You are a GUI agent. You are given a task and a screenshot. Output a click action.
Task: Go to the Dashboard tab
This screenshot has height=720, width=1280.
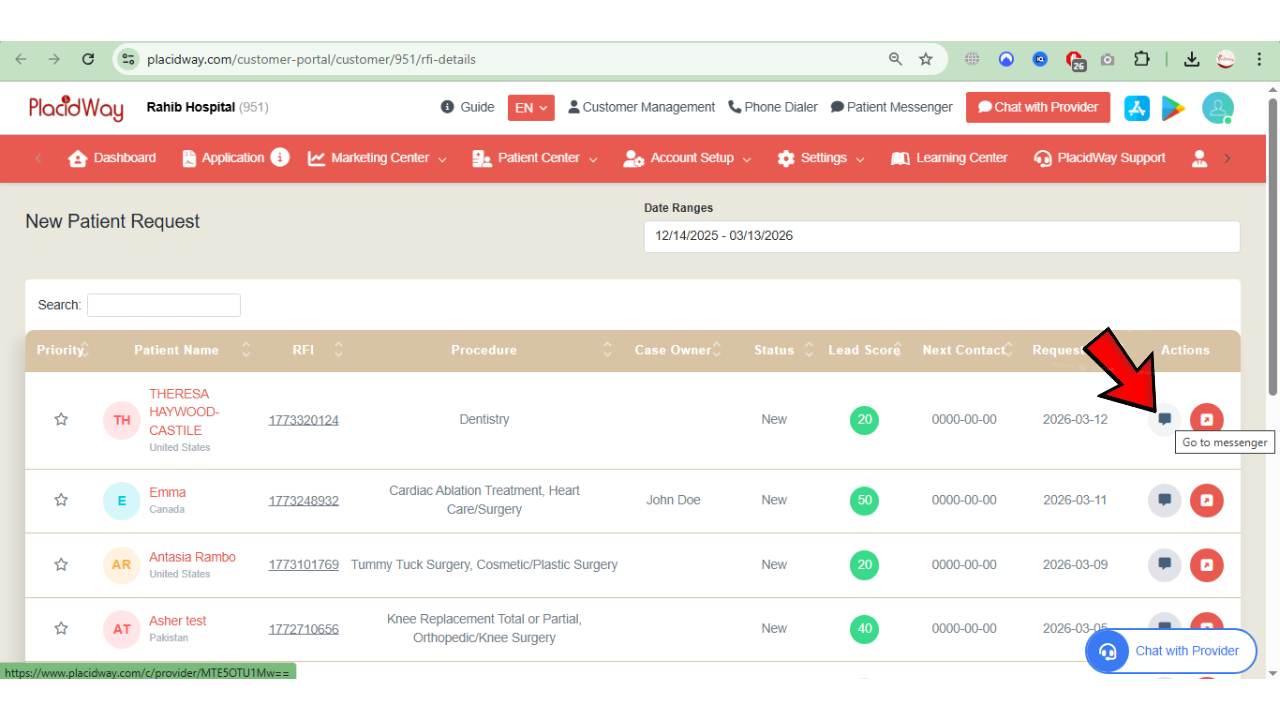112,158
